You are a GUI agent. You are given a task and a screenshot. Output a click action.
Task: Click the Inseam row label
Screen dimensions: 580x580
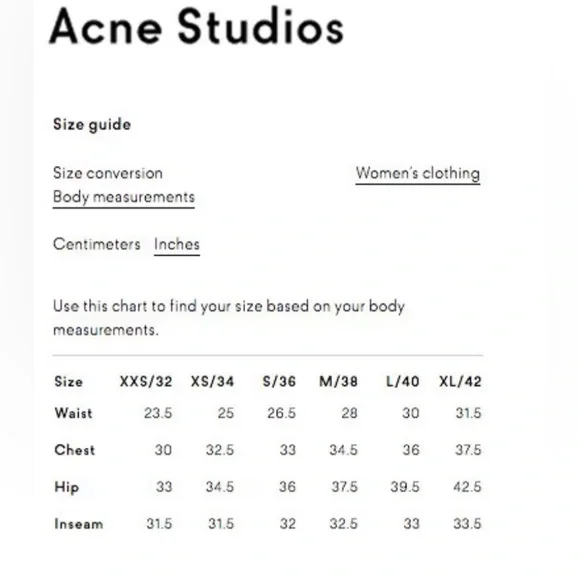pos(78,524)
